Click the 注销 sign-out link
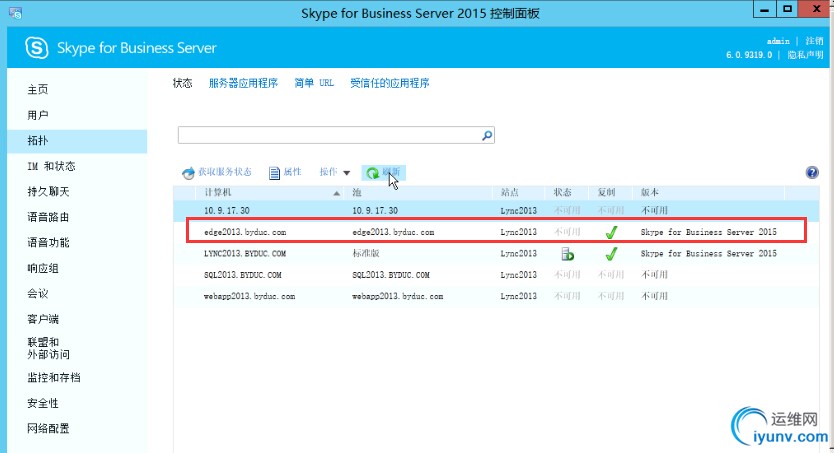Screen dimensions: 834x453 click(814, 41)
